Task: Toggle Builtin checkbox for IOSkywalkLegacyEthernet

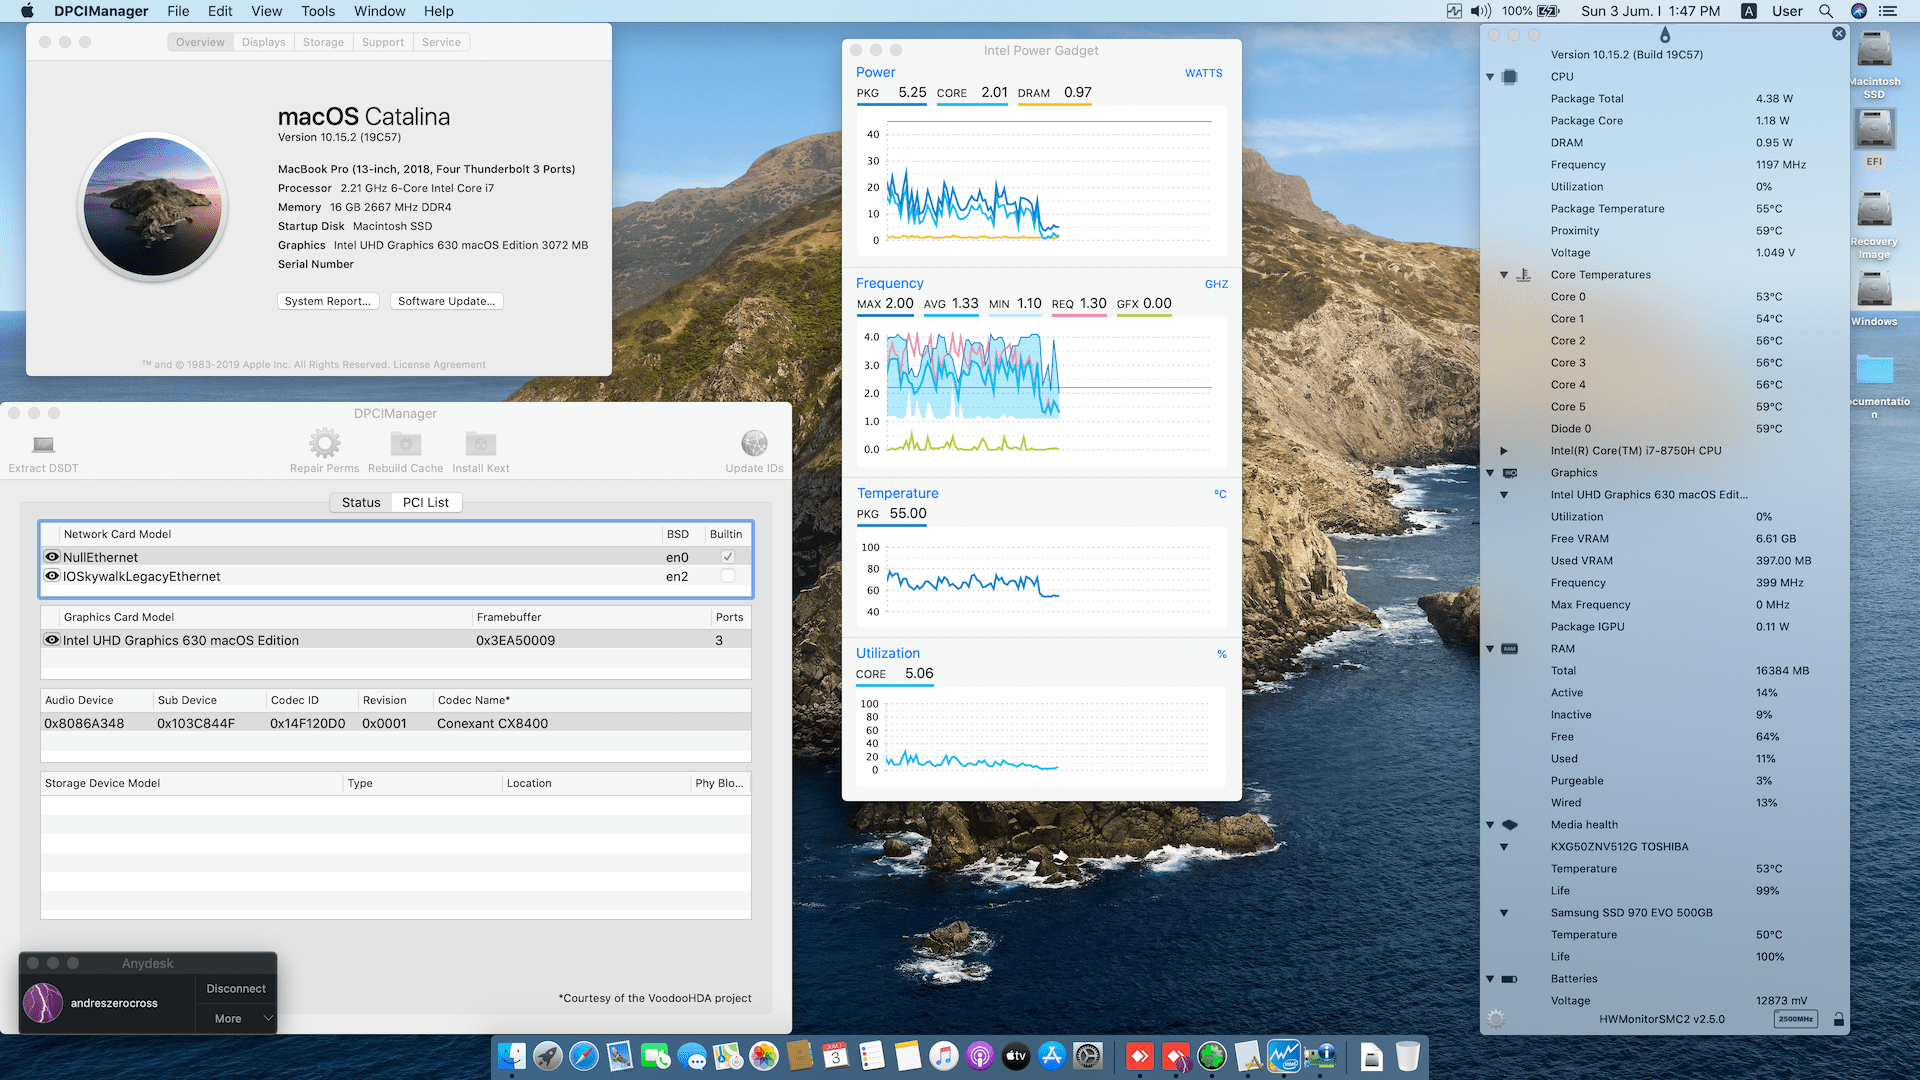Action: pyautogui.click(x=727, y=576)
